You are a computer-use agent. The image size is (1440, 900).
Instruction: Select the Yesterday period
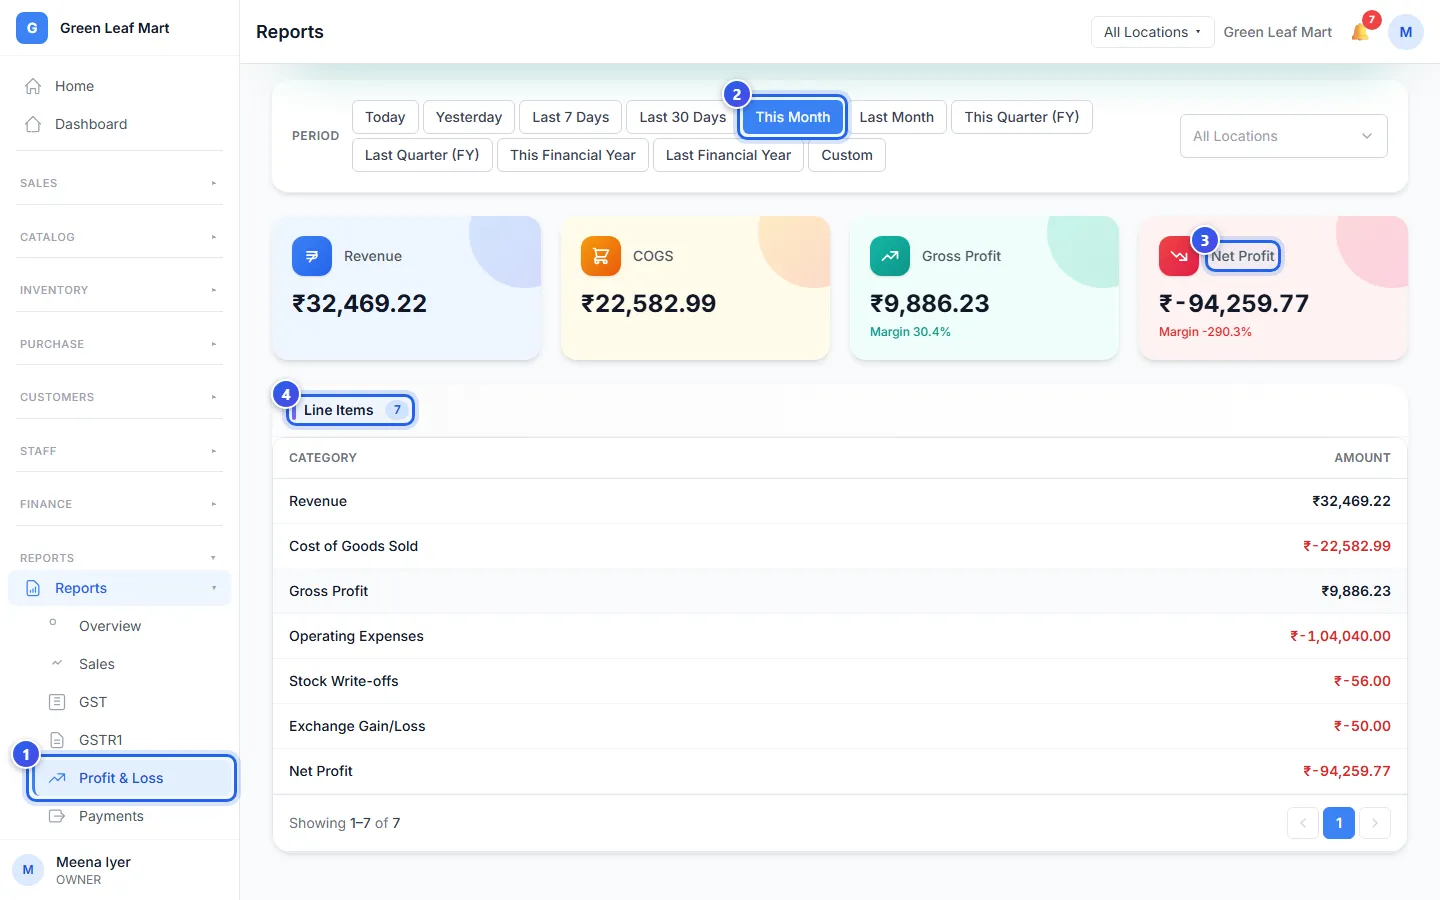pos(469,117)
